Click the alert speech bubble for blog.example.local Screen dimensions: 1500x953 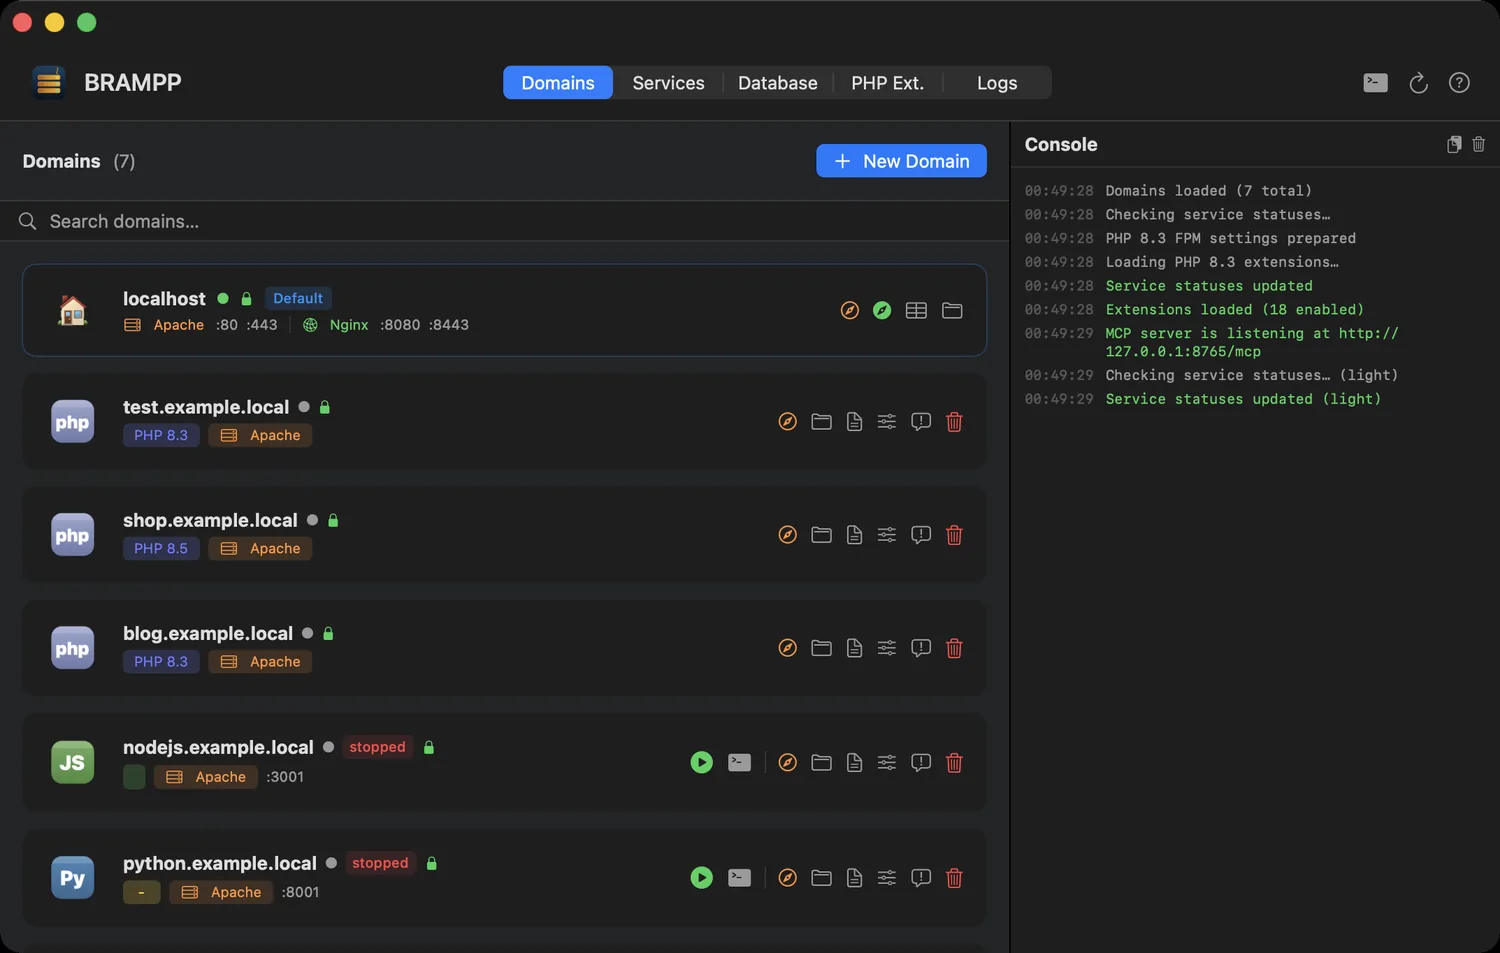921,648
